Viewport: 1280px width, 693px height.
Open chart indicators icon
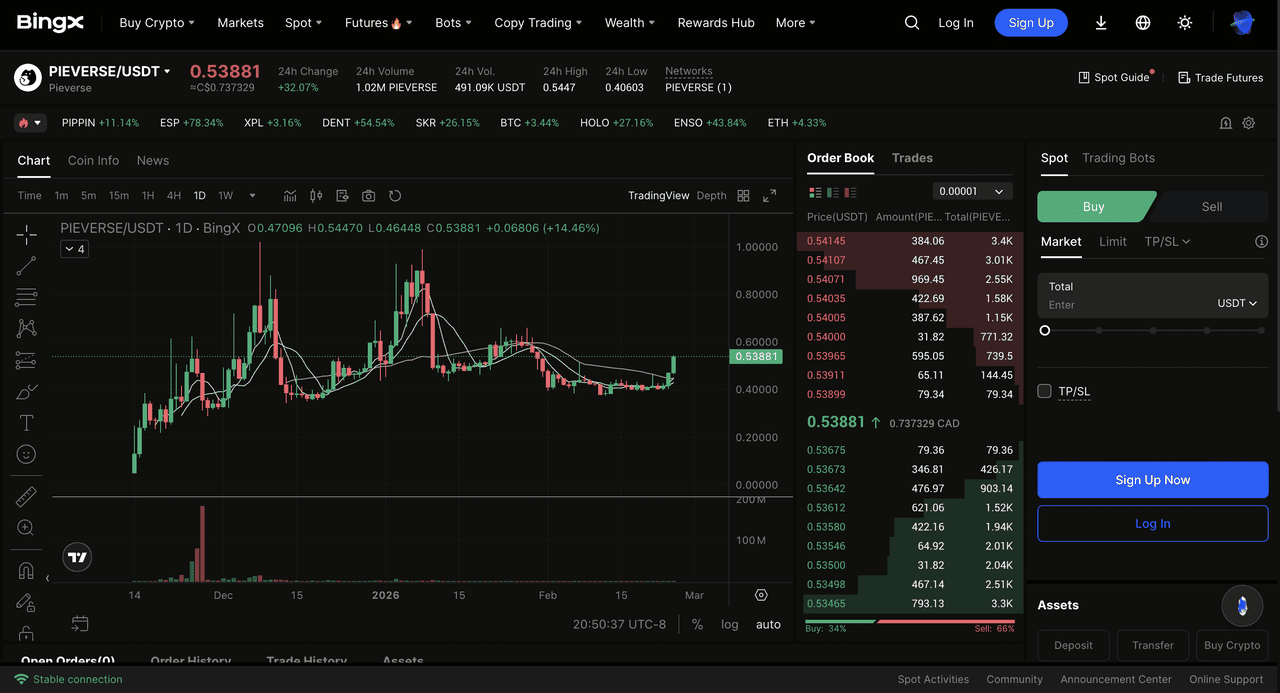click(x=290, y=196)
